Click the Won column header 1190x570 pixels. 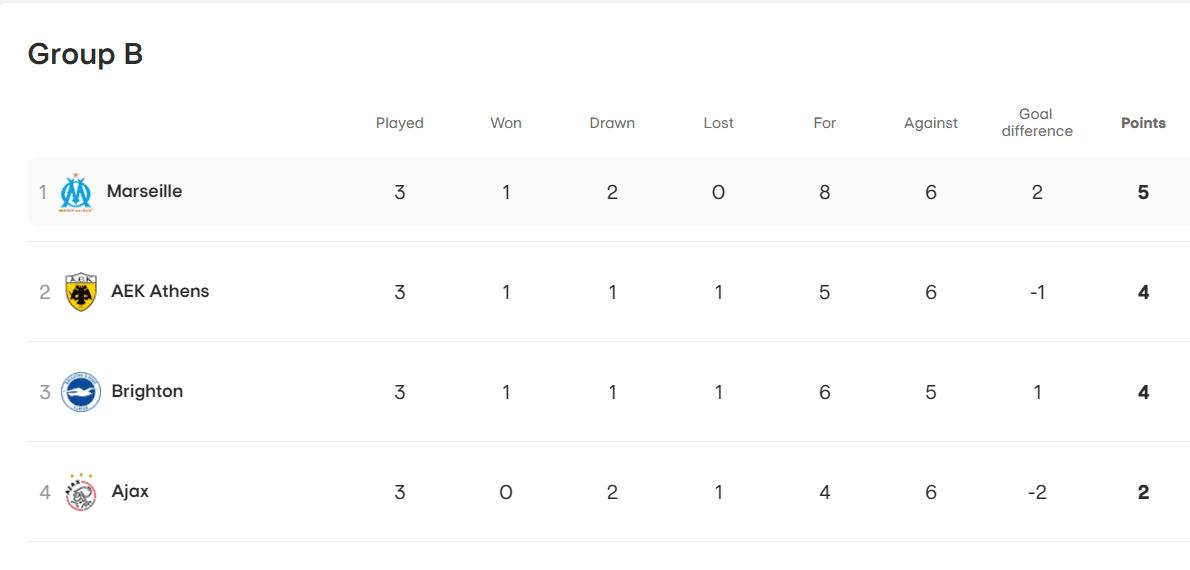(506, 123)
